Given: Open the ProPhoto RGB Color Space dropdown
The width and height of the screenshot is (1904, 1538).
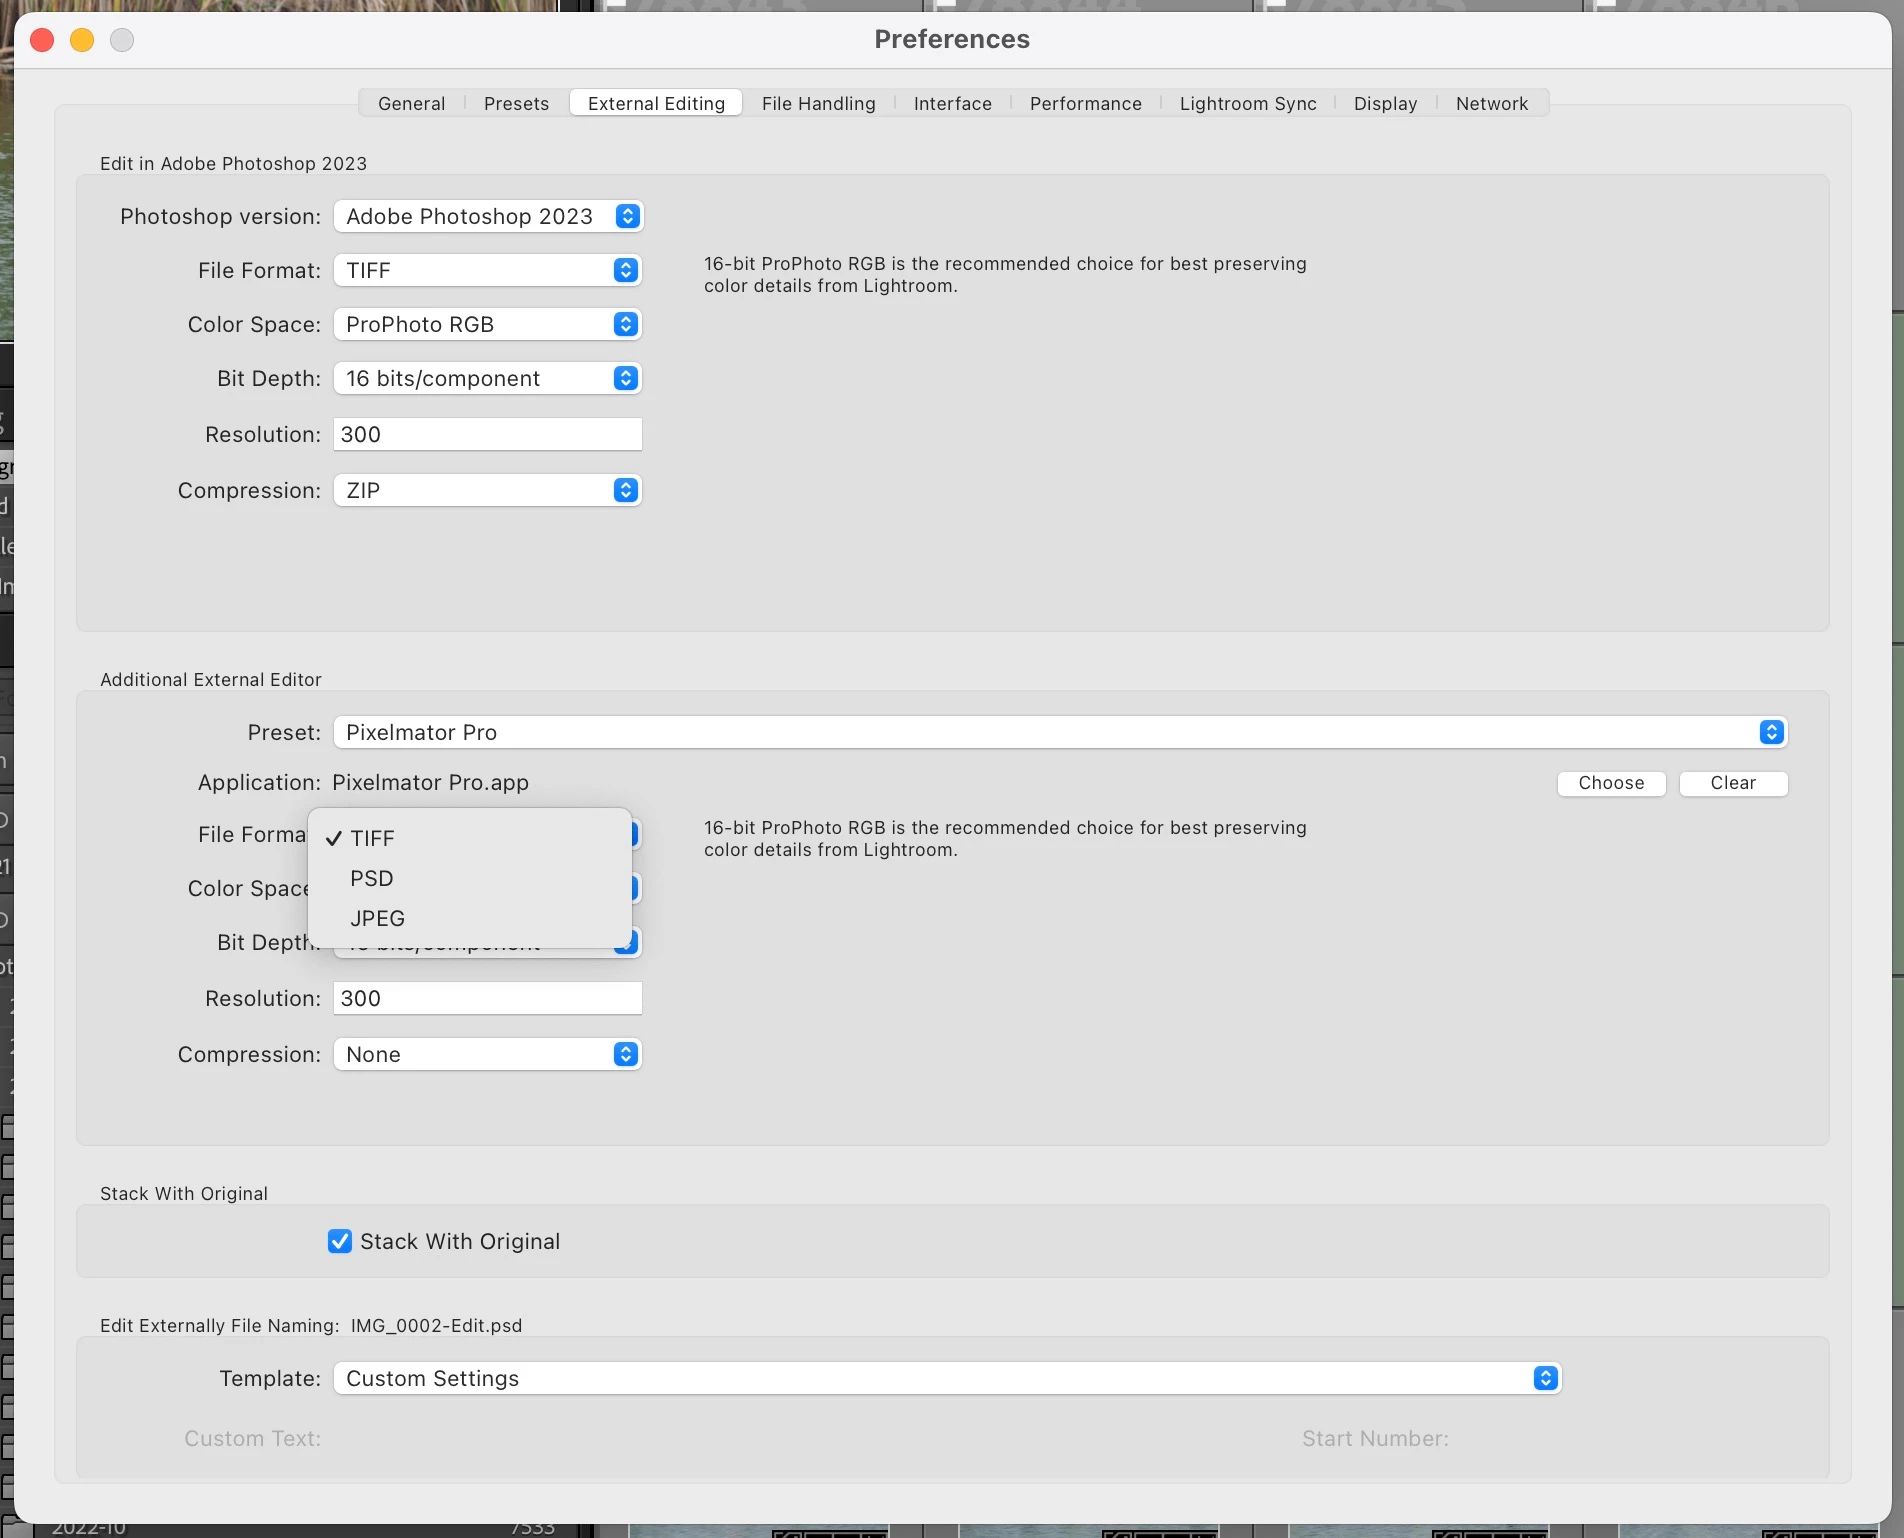Looking at the screenshot, I should point(488,324).
